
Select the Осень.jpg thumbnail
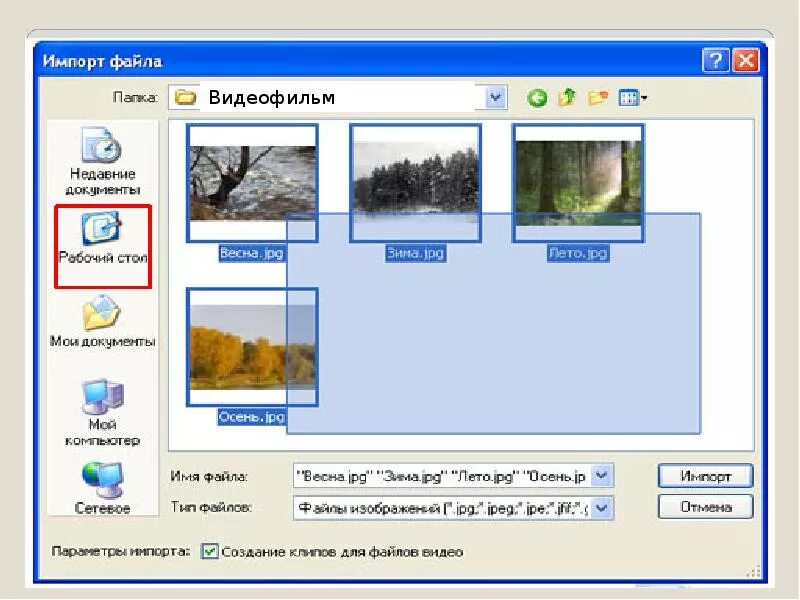pos(252,347)
